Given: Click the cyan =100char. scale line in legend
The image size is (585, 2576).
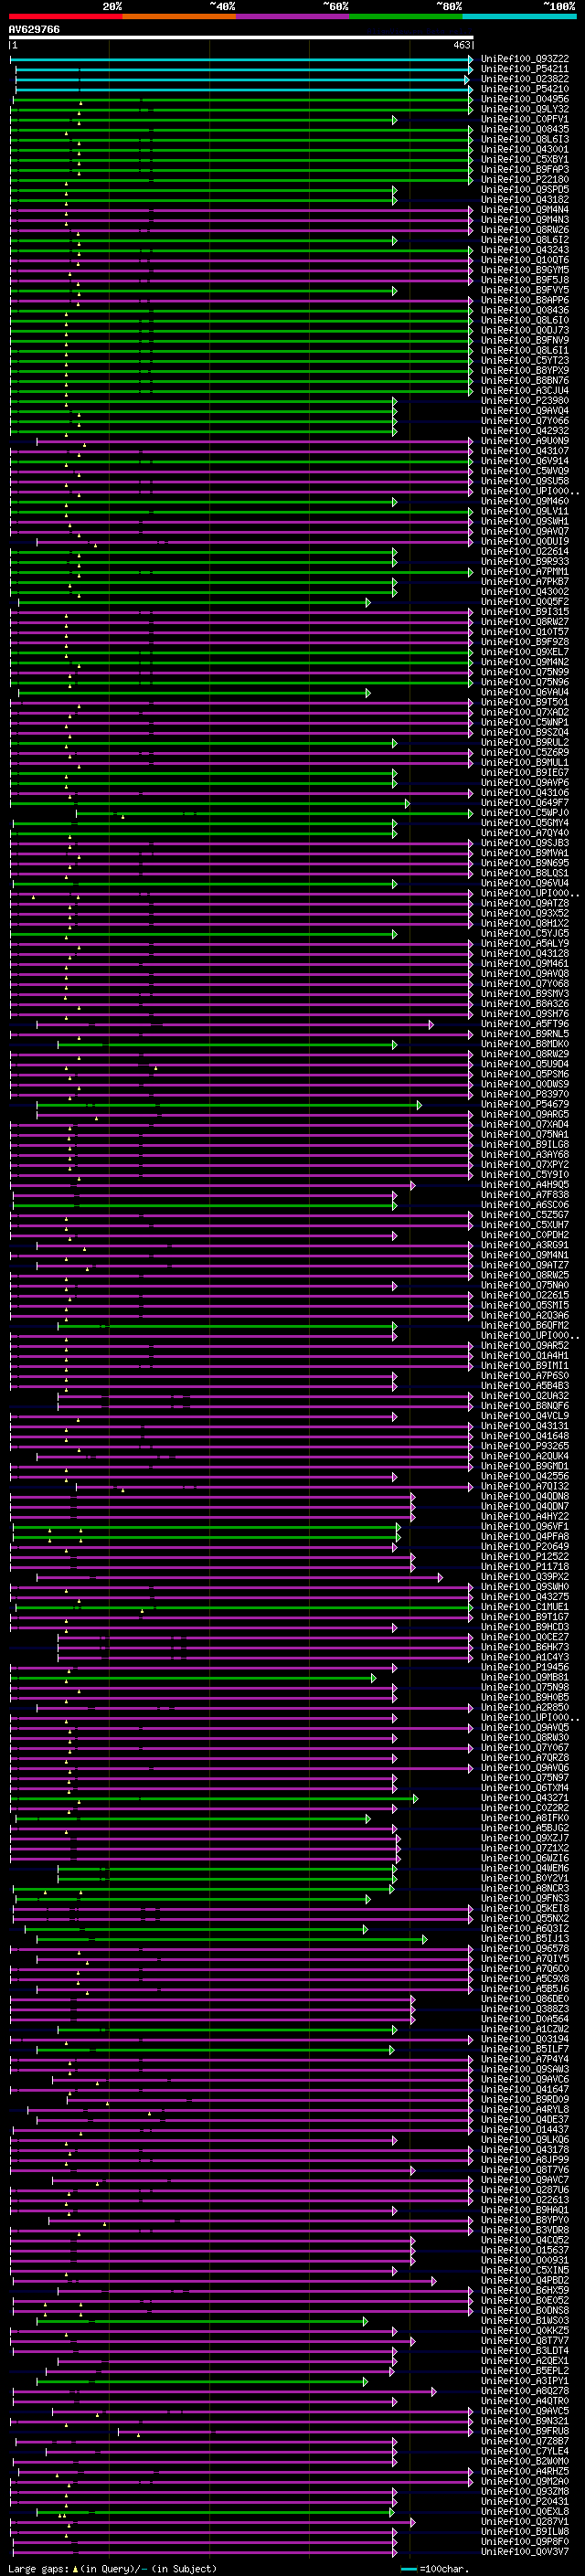Looking at the screenshot, I should pyautogui.click(x=409, y=2568).
